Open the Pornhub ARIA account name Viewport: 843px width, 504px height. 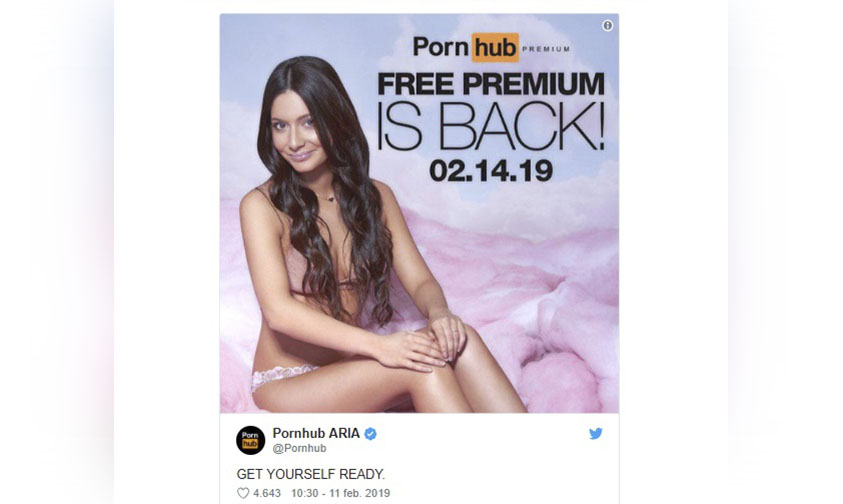(x=316, y=433)
